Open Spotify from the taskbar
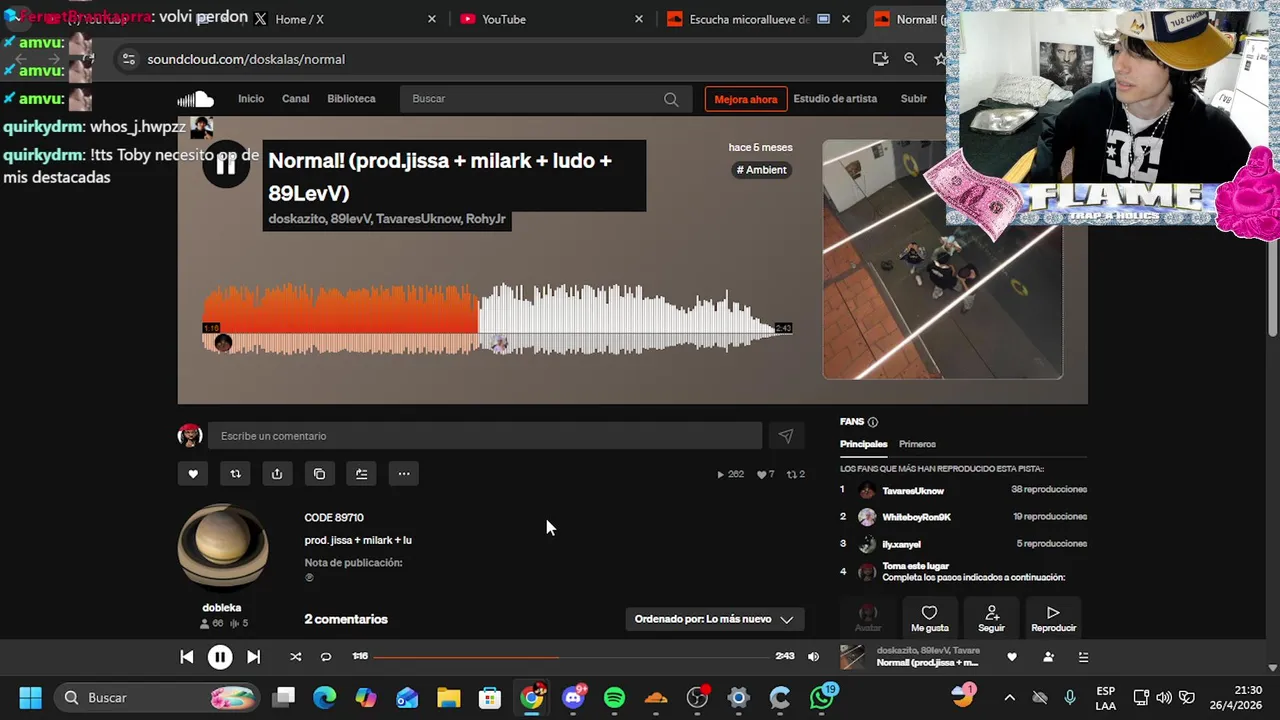The image size is (1280, 720). pos(615,698)
